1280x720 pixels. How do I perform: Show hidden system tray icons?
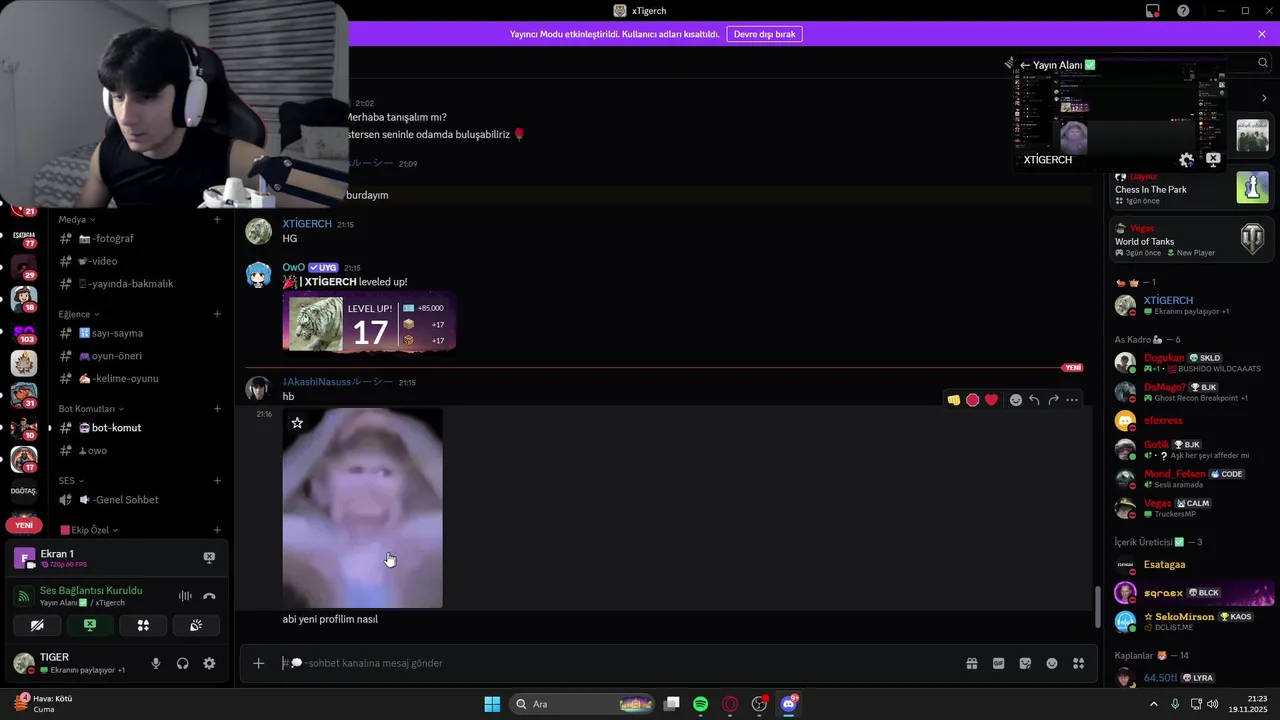(1154, 704)
